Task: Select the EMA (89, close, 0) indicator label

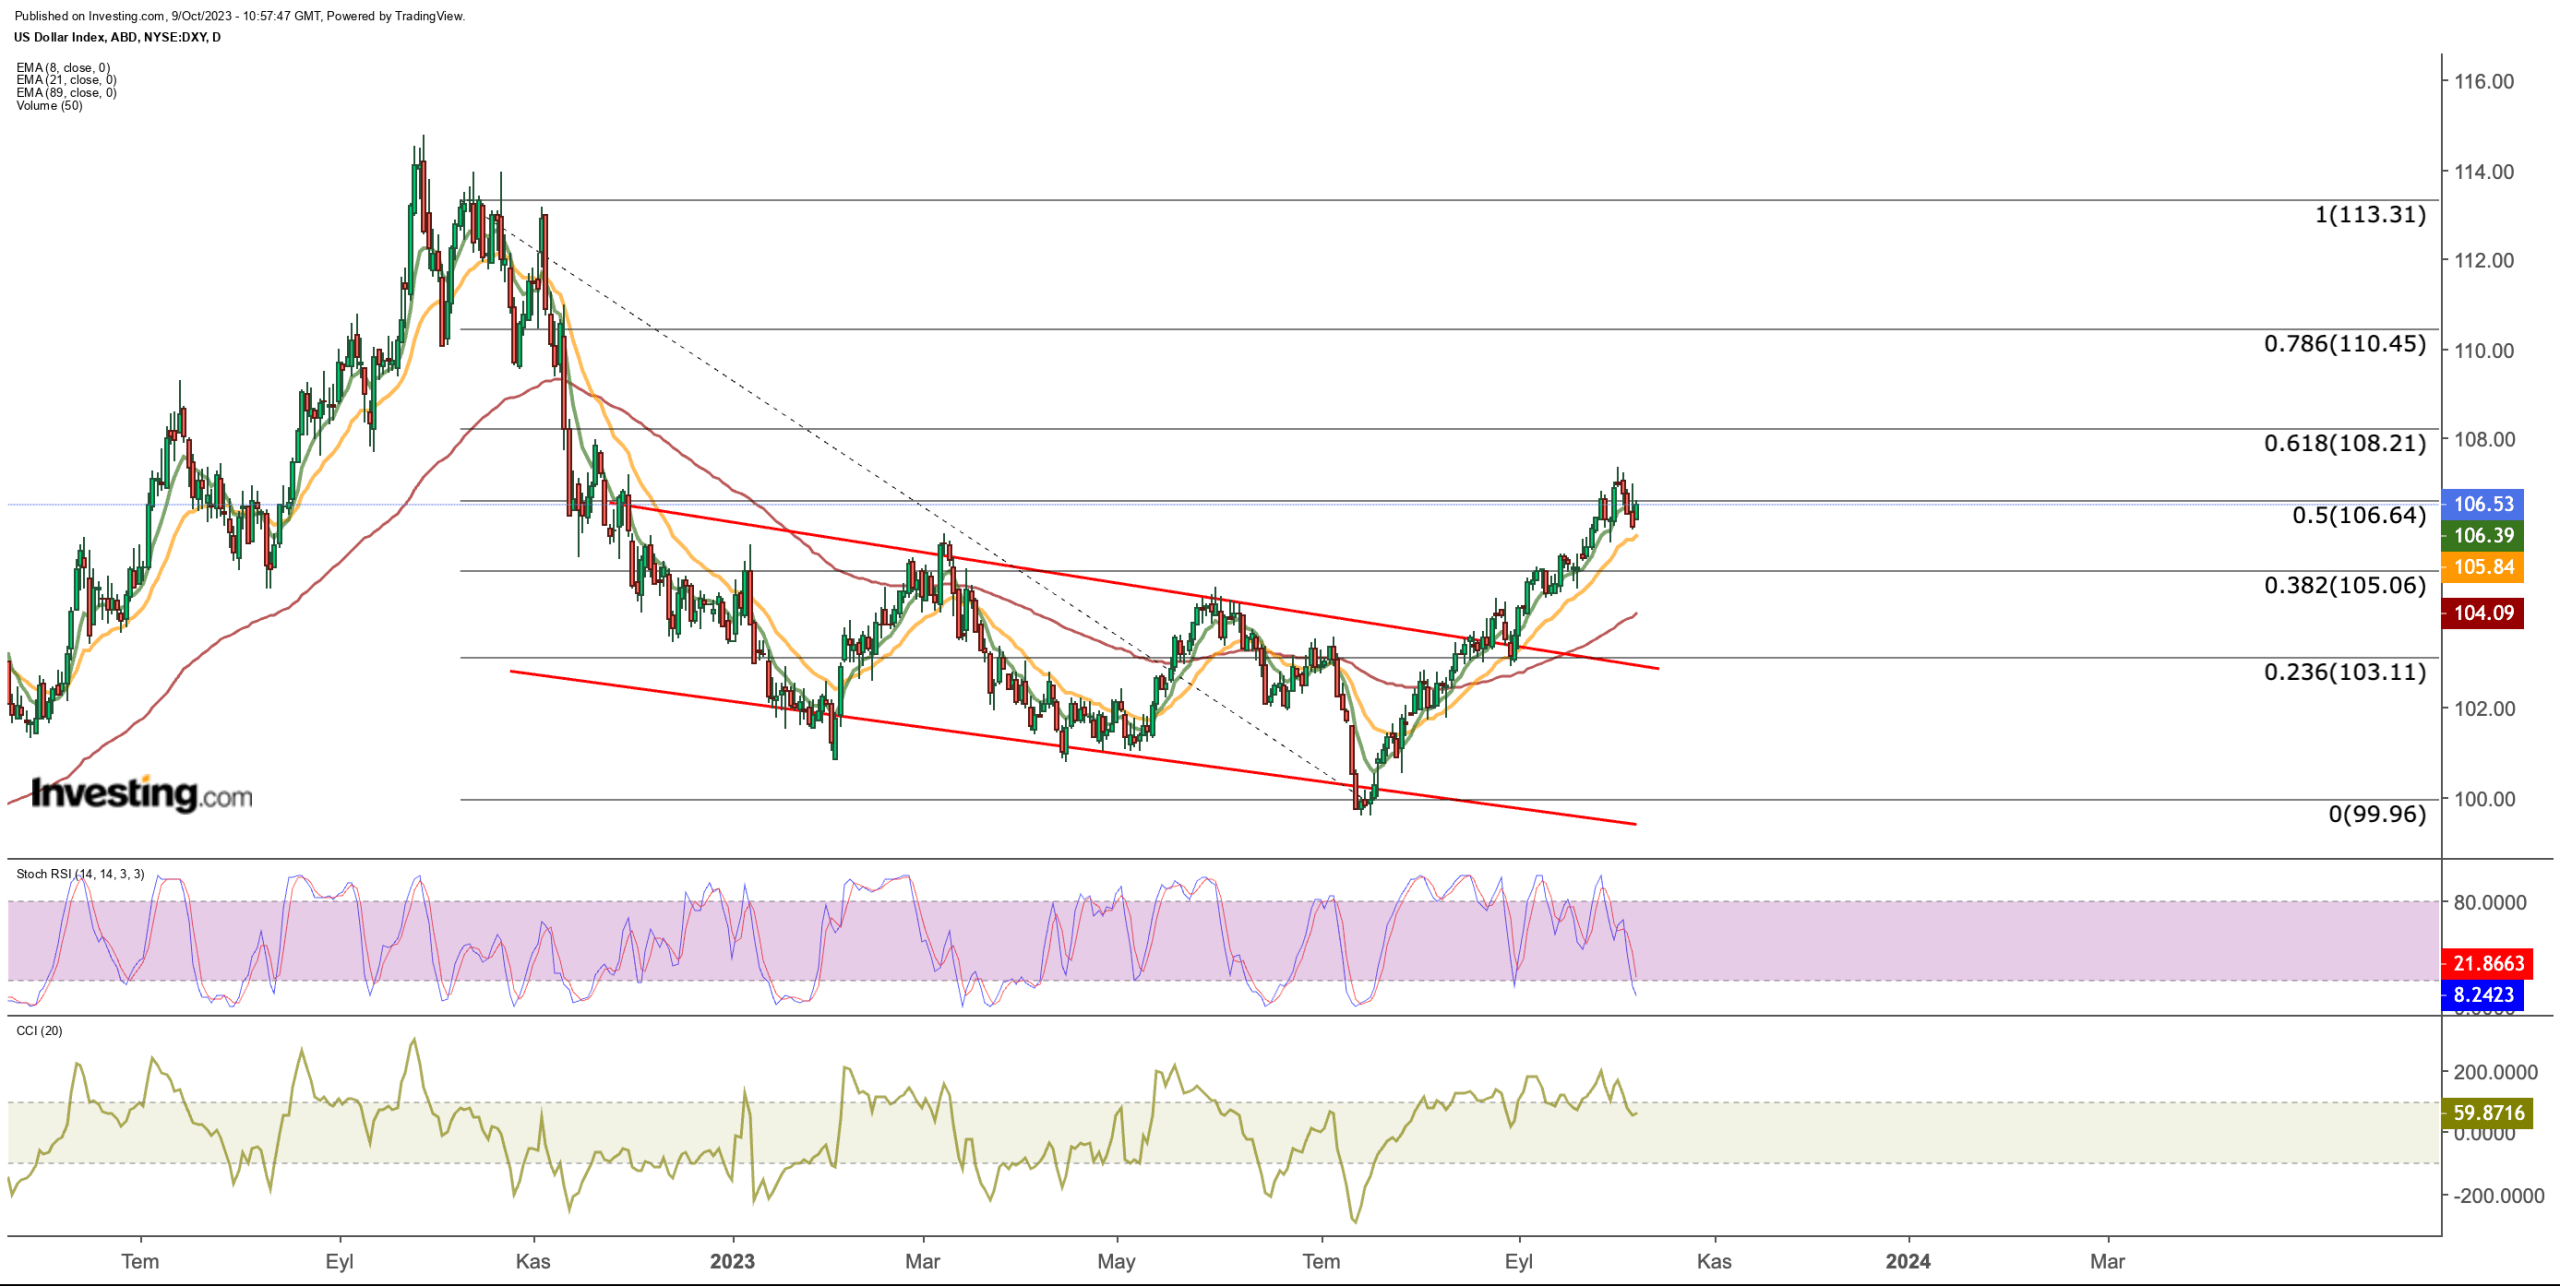Action: pos(66,93)
